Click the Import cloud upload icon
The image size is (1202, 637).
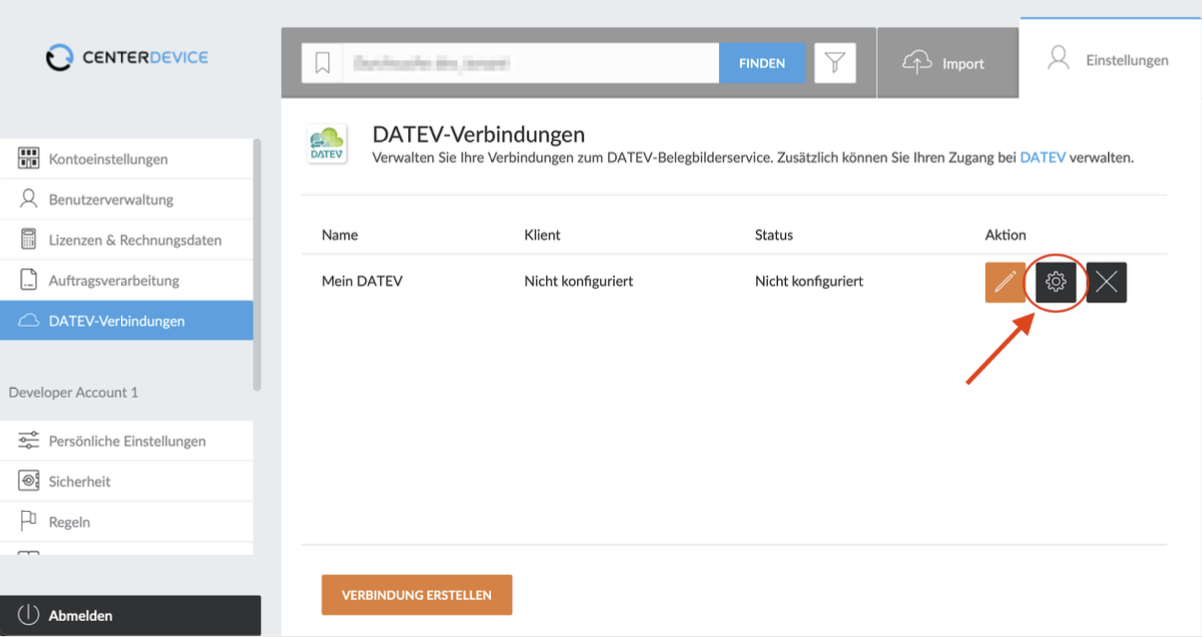[917, 63]
